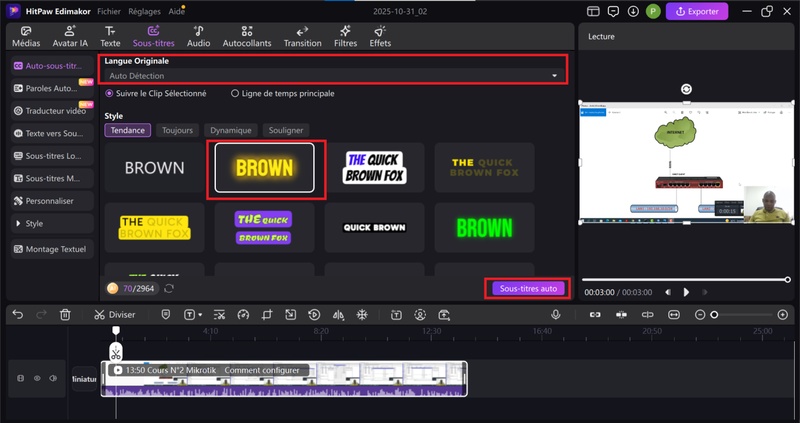Pick the glowing yellow BROWN subtitle style
This screenshot has height=423, width=800.
[x=264, y=167]
